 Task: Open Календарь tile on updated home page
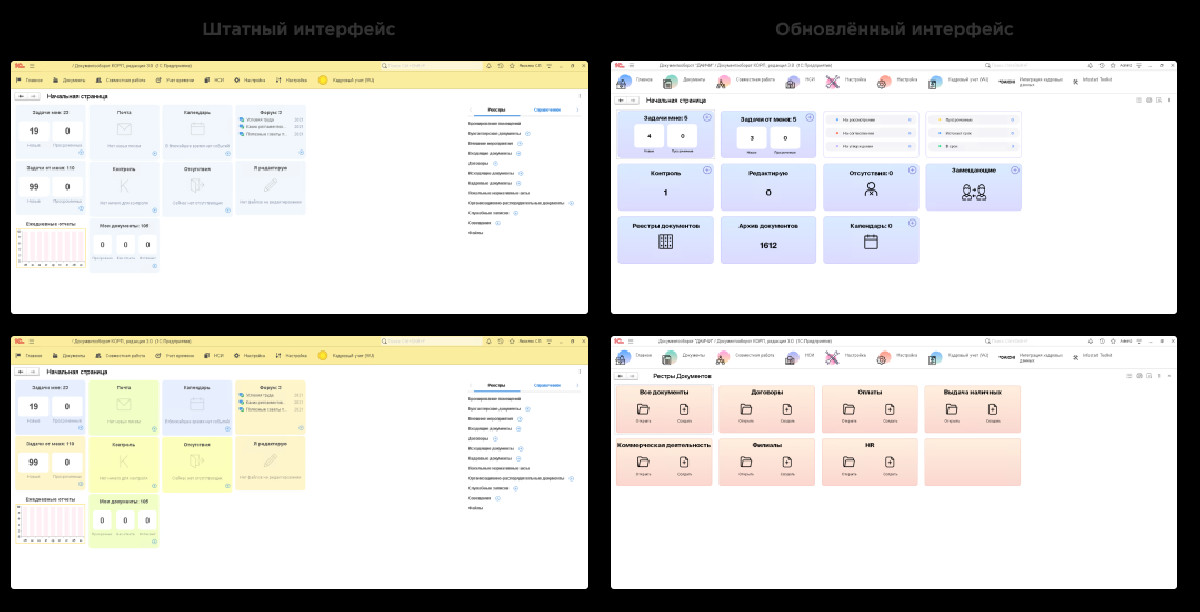[871, 240]
